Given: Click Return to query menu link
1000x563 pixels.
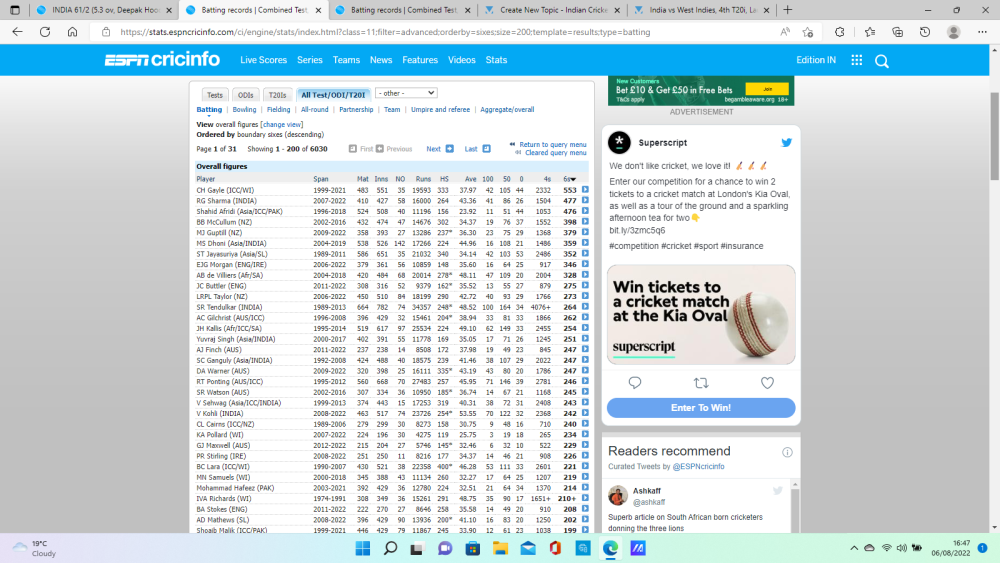Looking at the screenshot, I should pyautogui.click(x=552, y=145).
